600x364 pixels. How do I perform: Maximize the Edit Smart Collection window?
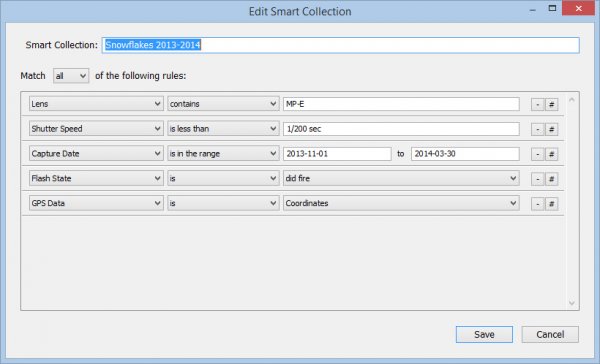point(552,8)
